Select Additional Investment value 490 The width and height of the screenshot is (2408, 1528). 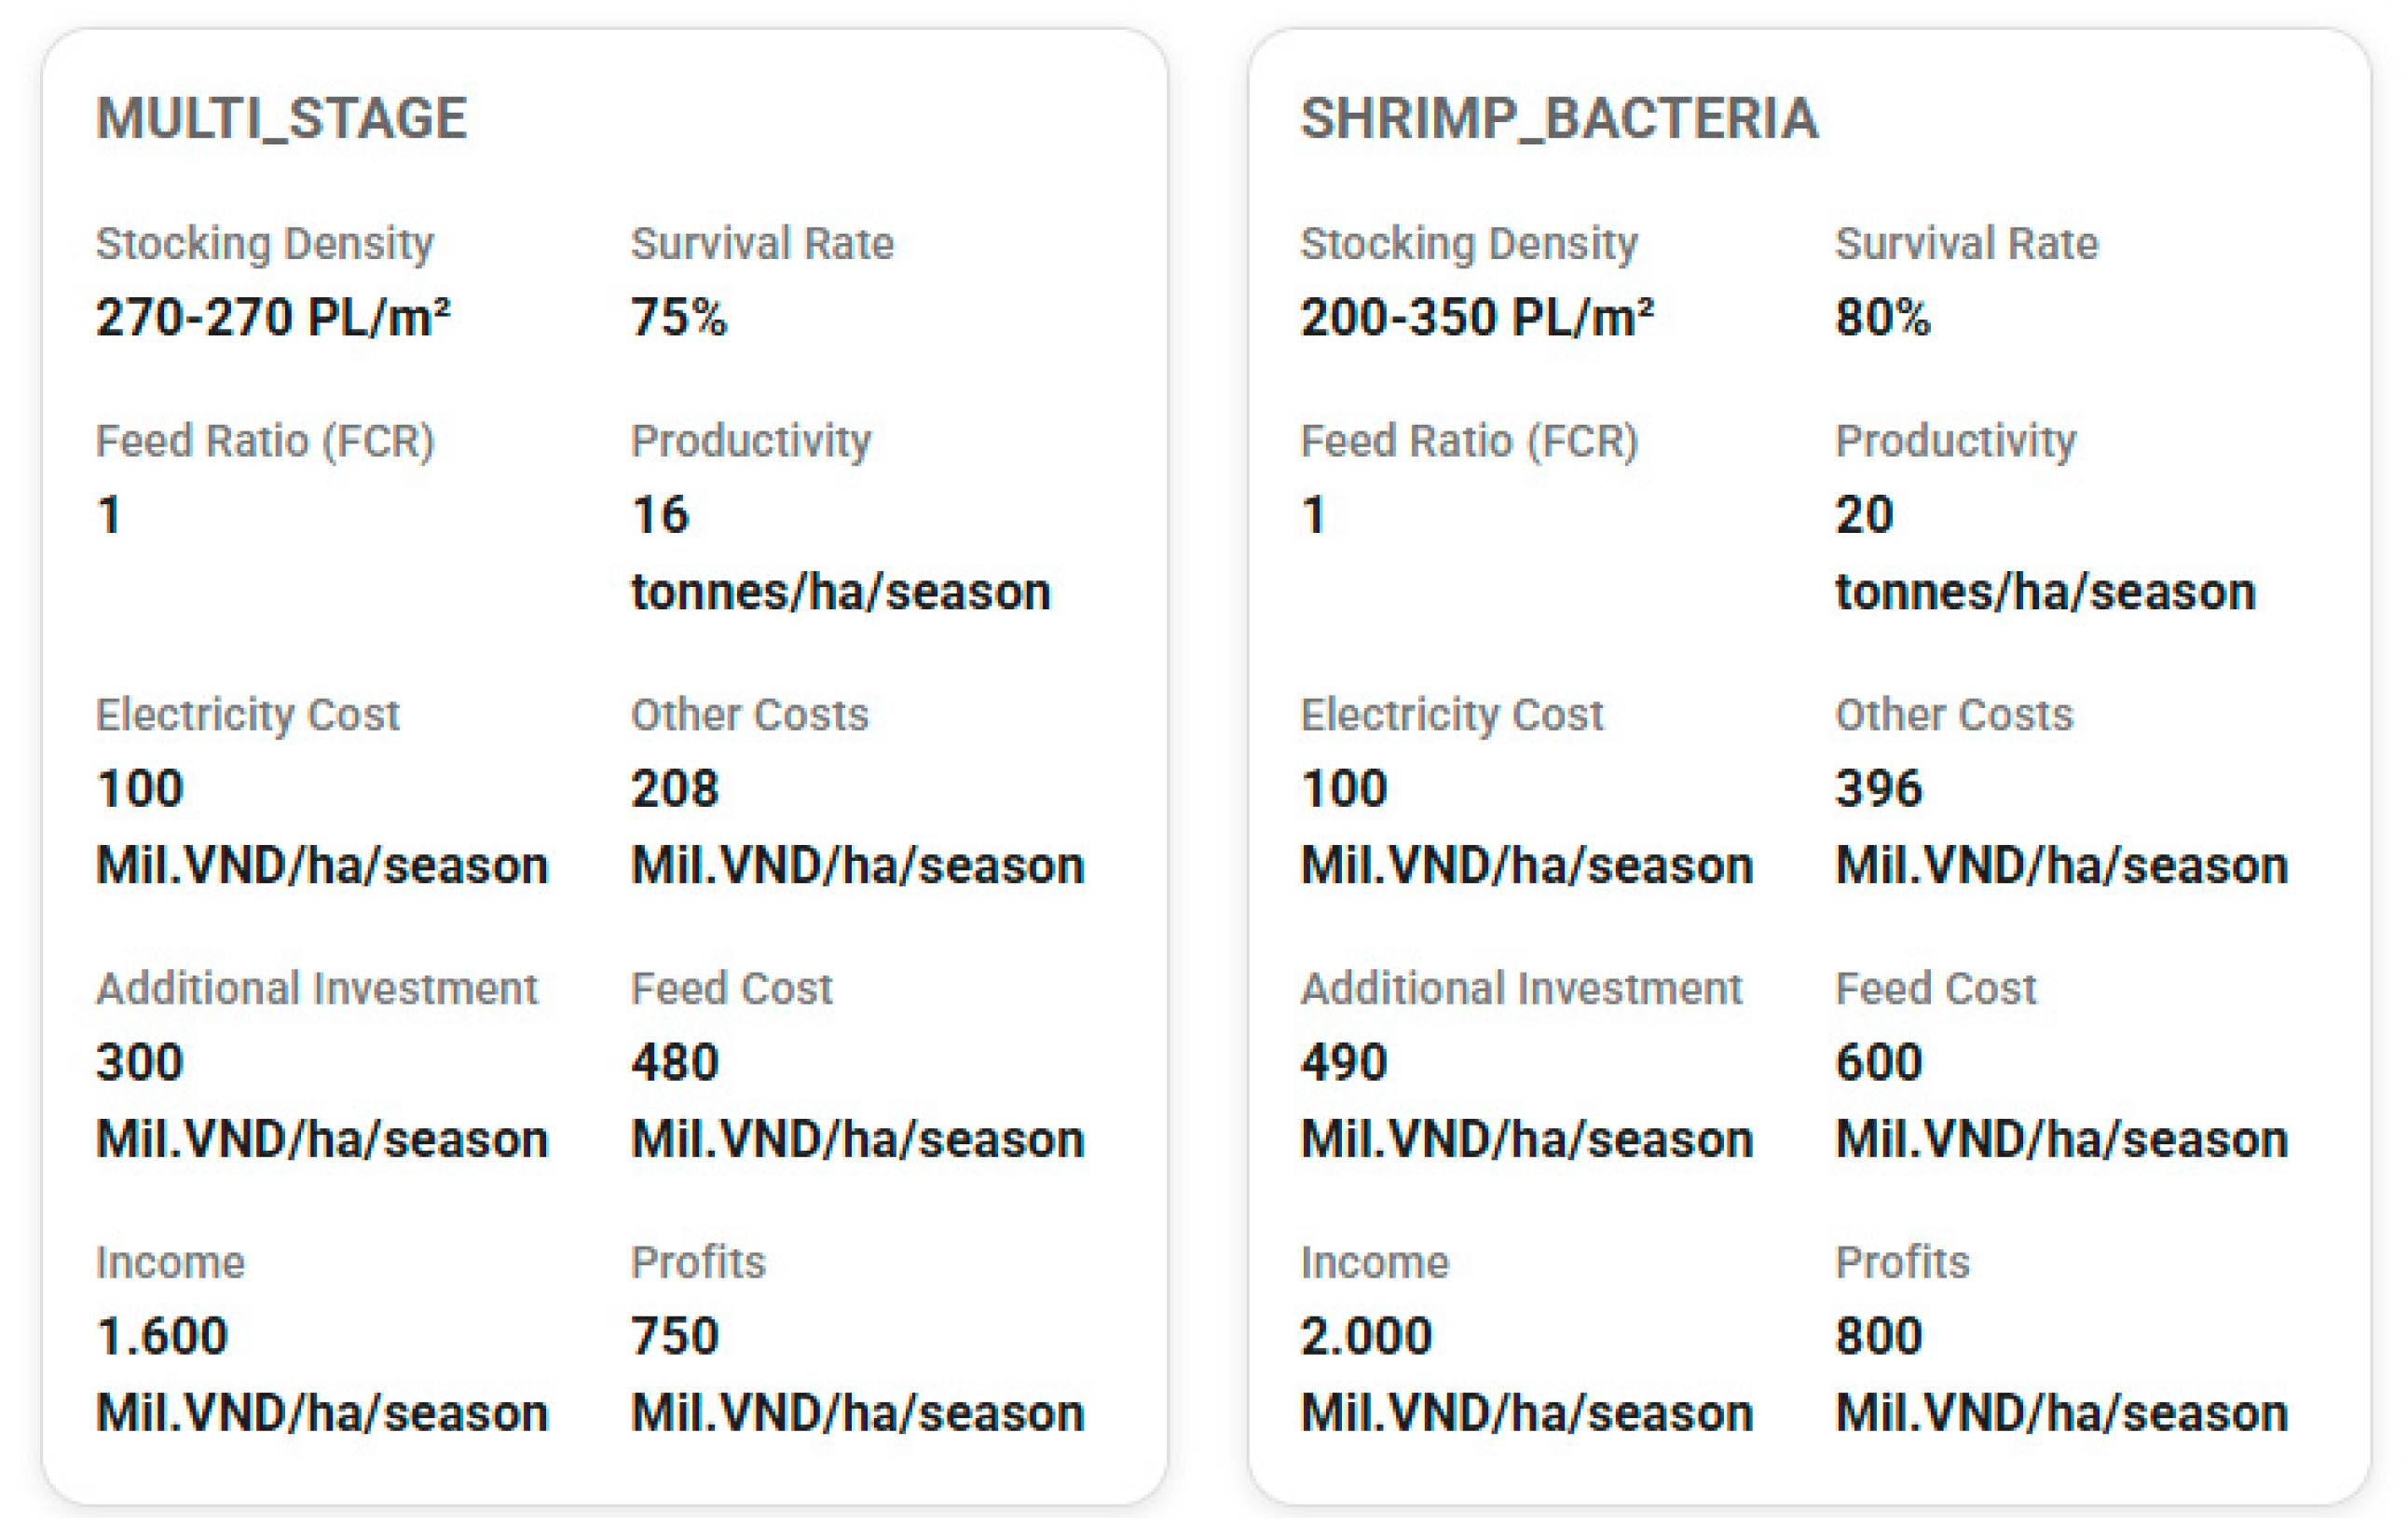(1344, 1062)
